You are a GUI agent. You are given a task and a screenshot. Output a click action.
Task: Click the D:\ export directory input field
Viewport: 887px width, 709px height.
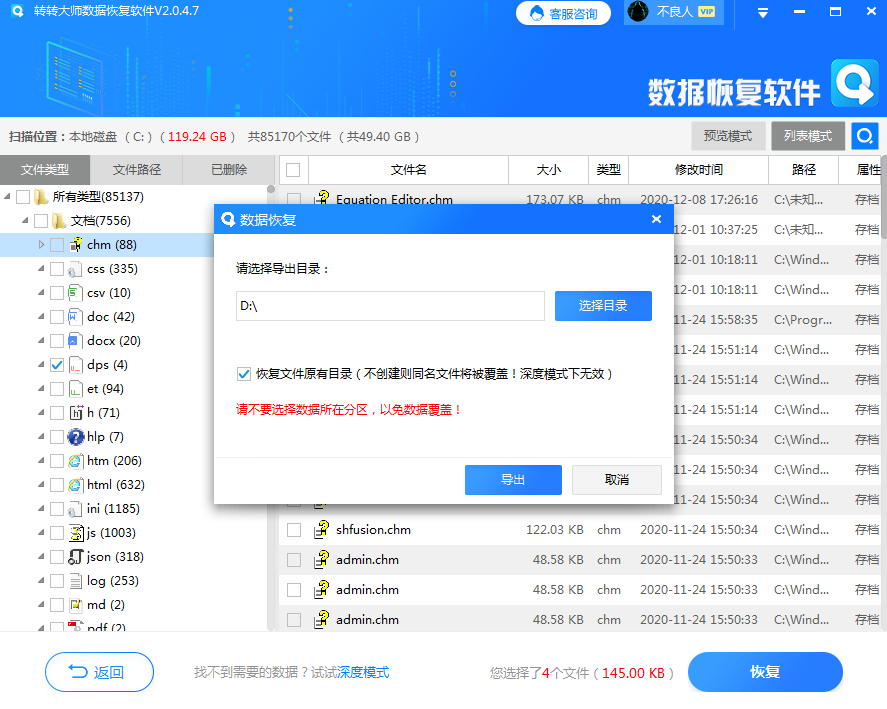pyautogui.click(x=390, y=306)
